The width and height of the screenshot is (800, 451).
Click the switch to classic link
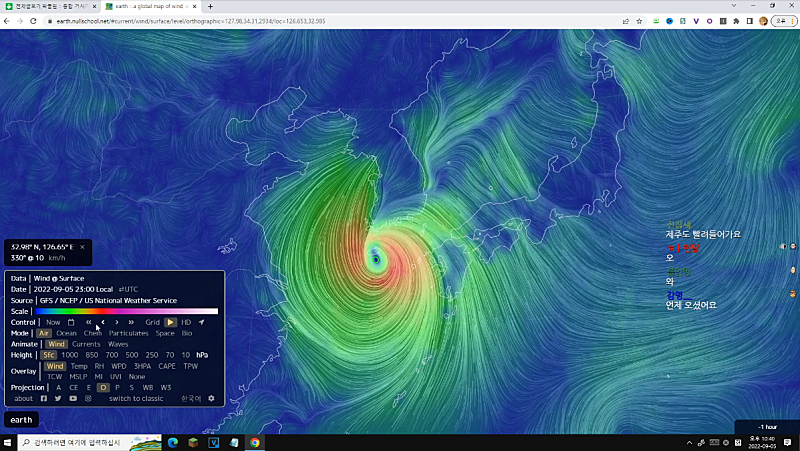136,398
